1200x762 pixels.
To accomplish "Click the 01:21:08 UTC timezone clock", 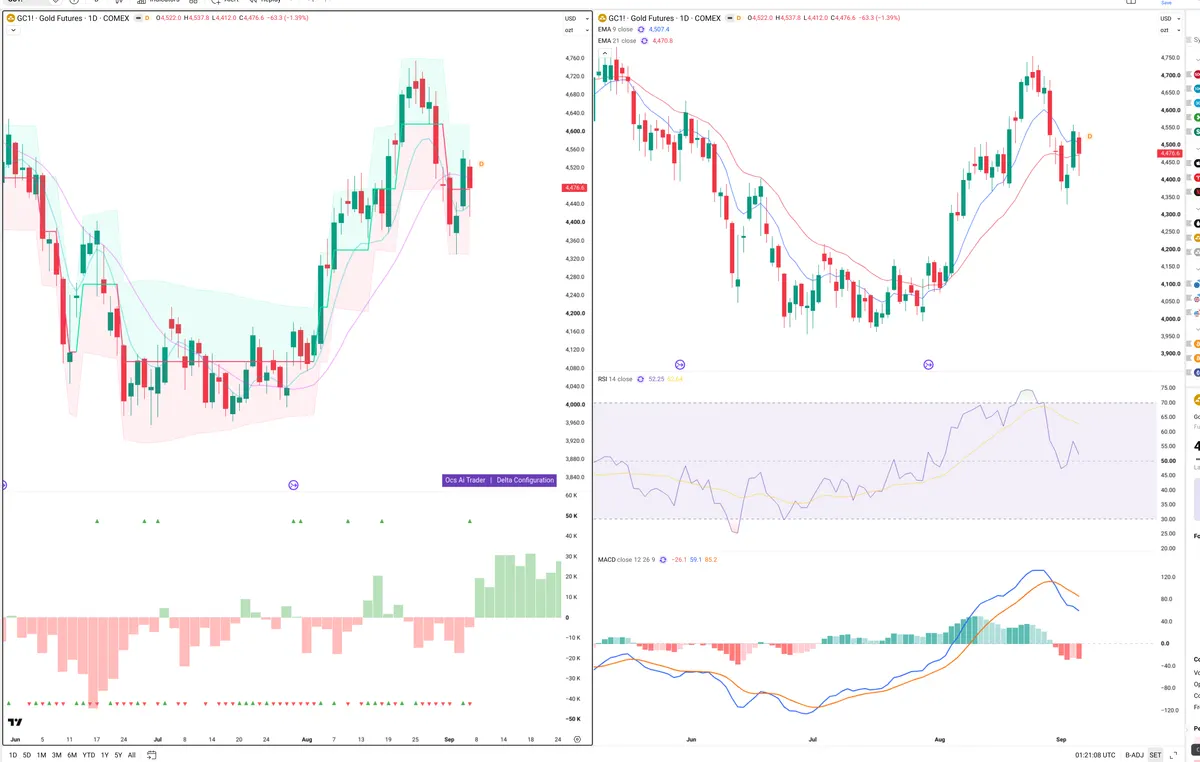I will click(x=1096, y=755).
